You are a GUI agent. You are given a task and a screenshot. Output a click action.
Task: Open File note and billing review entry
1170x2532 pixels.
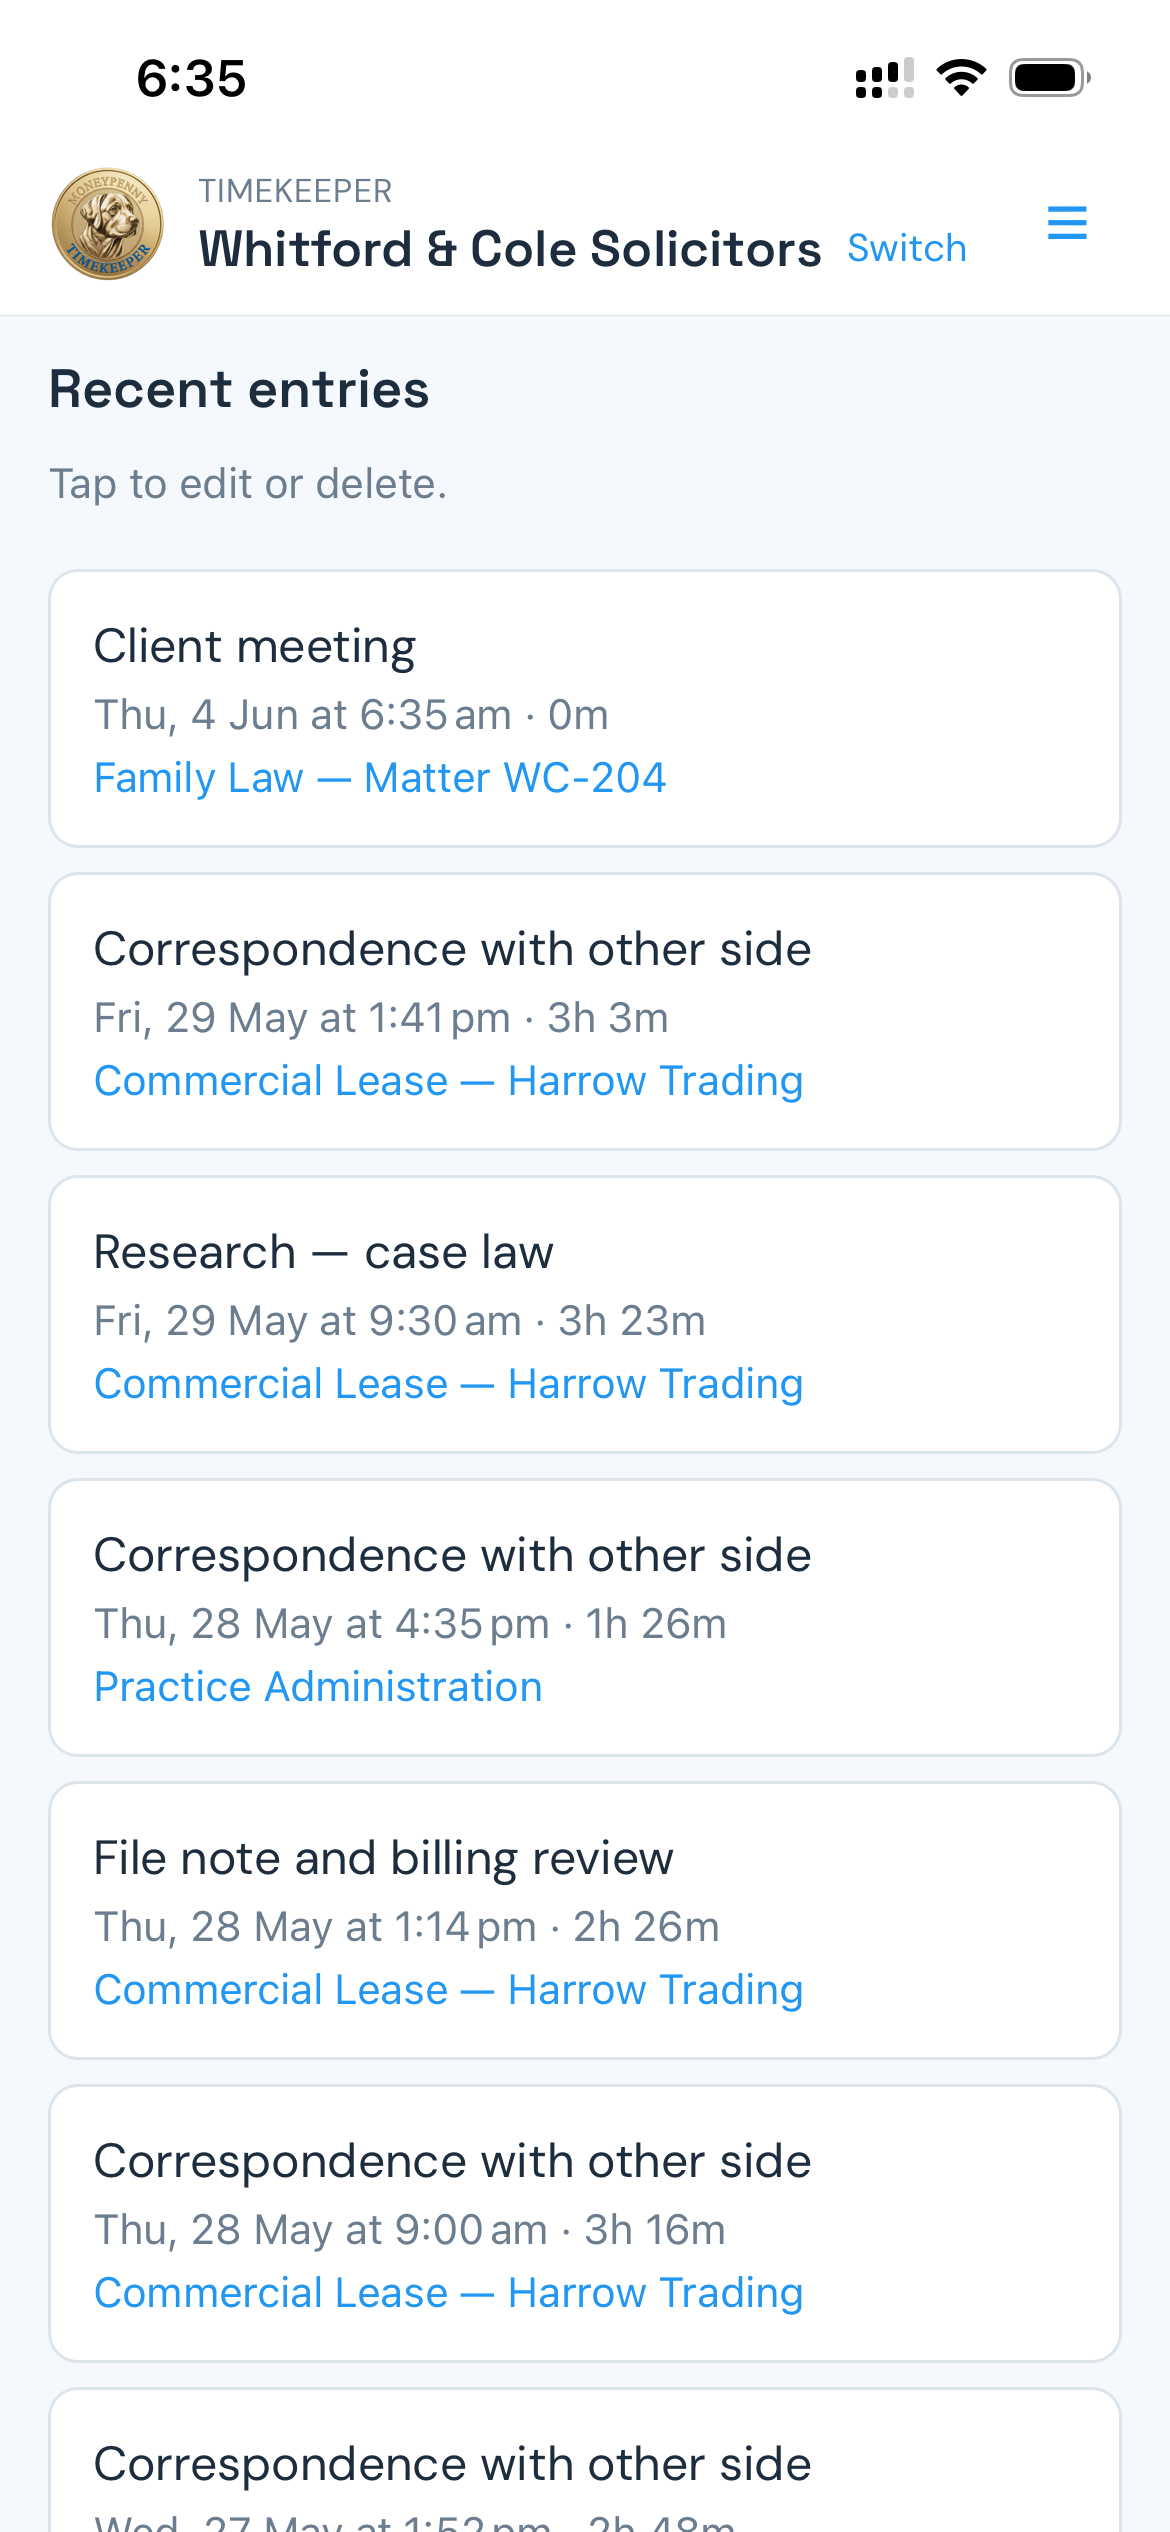[x=585, y=1921]
